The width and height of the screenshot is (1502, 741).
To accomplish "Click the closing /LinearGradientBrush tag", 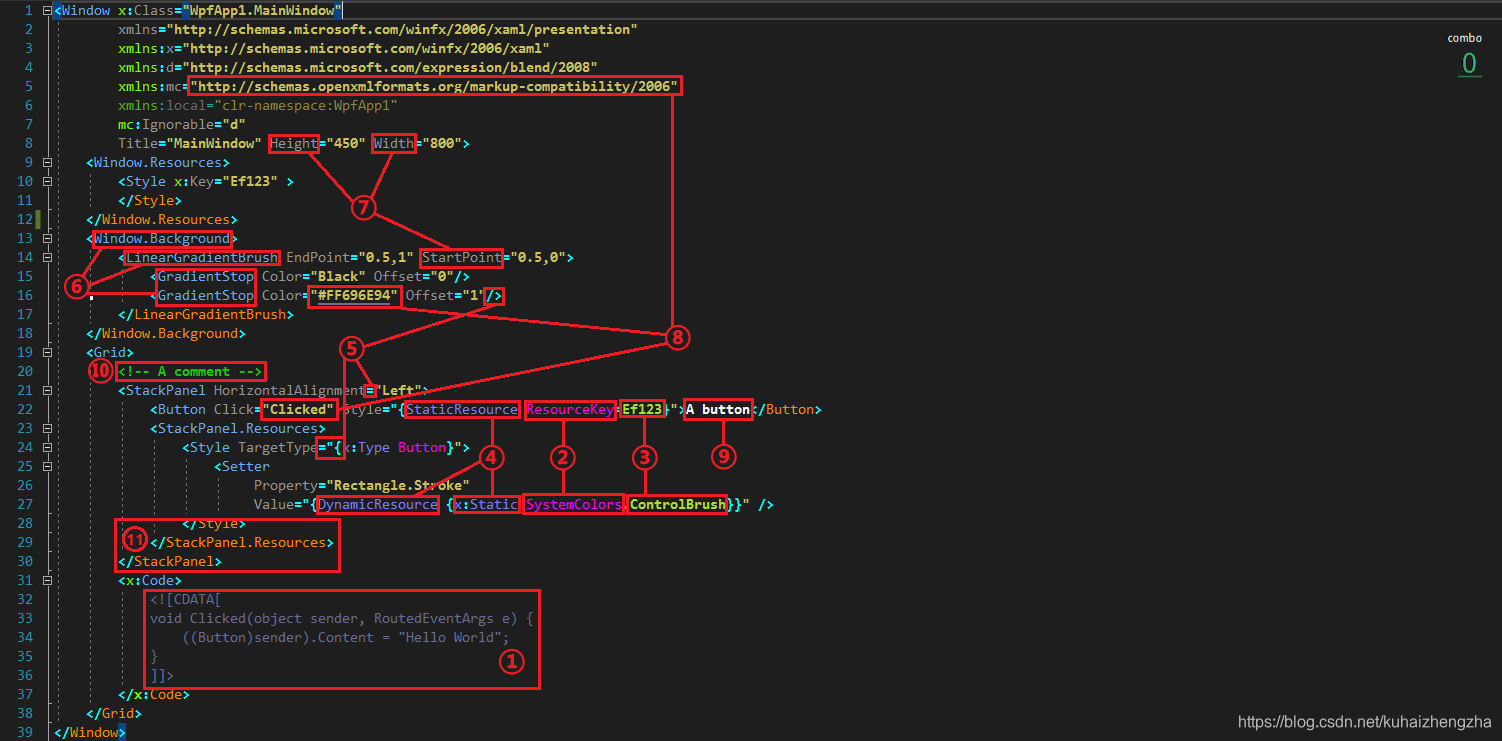I will 206,315.
